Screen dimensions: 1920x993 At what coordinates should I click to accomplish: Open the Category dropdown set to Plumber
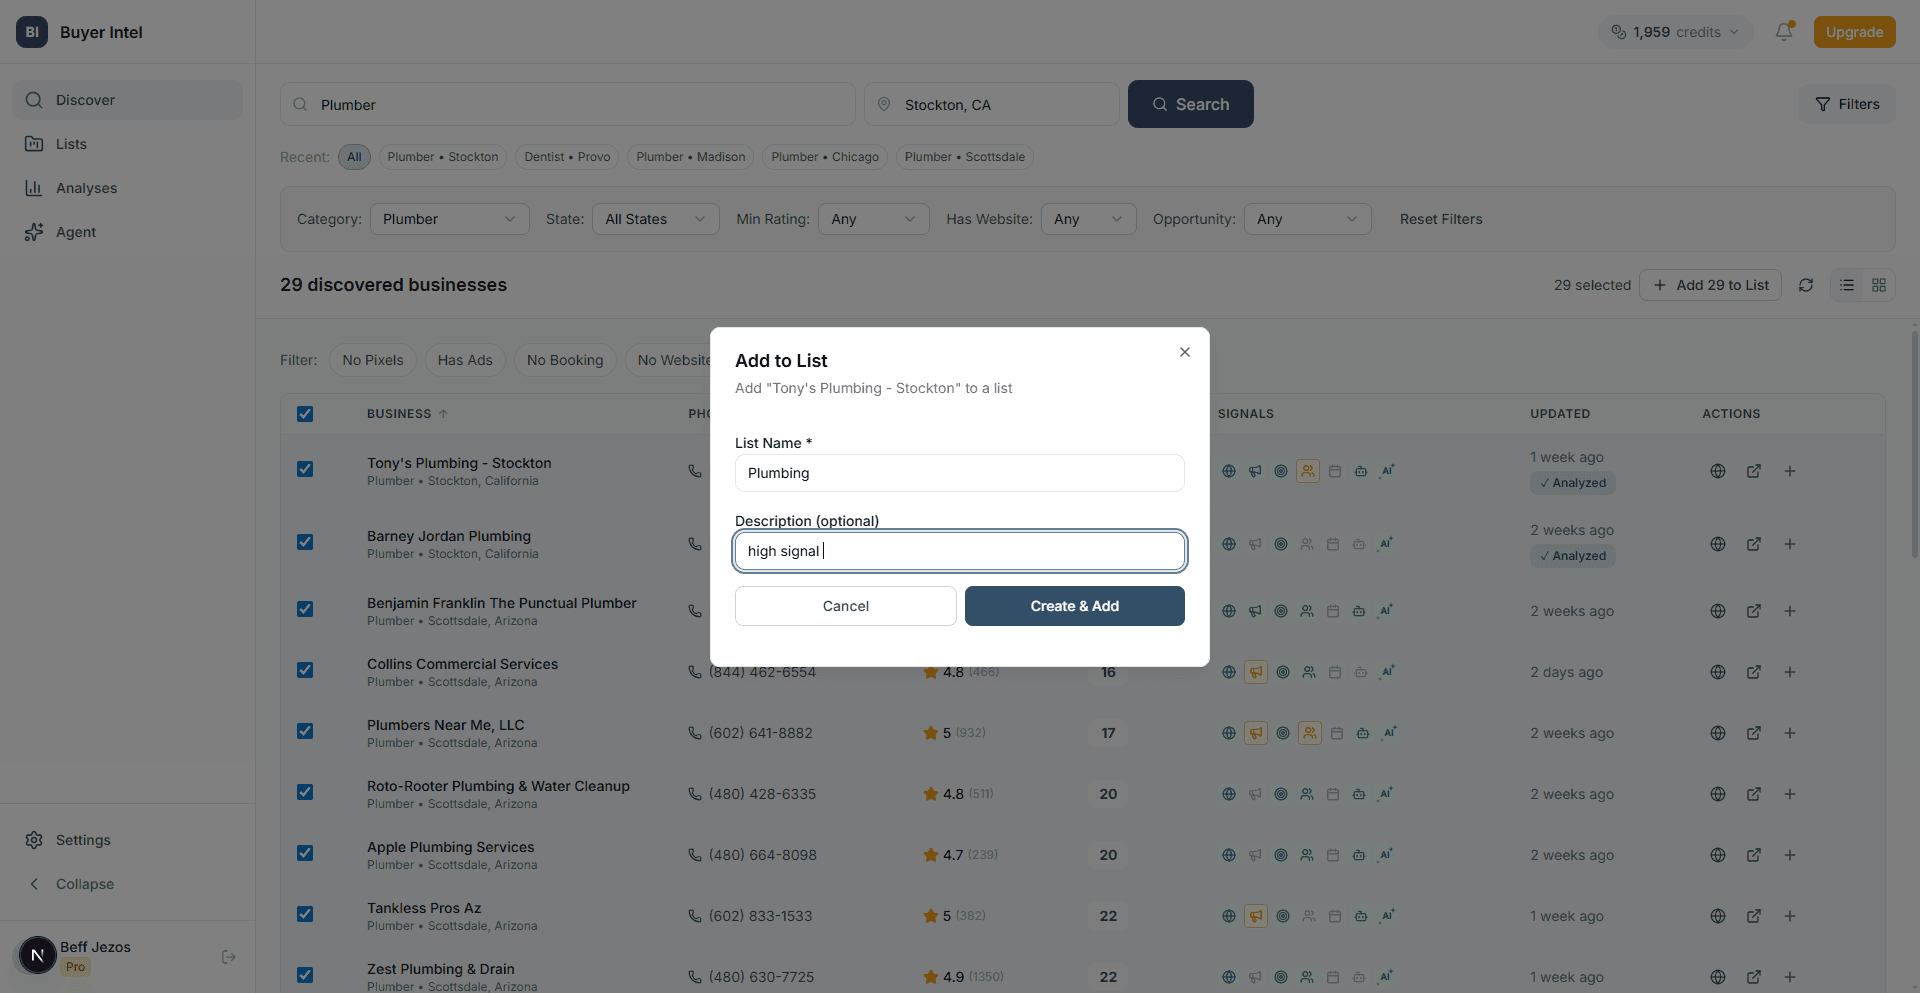click(449, 219)
